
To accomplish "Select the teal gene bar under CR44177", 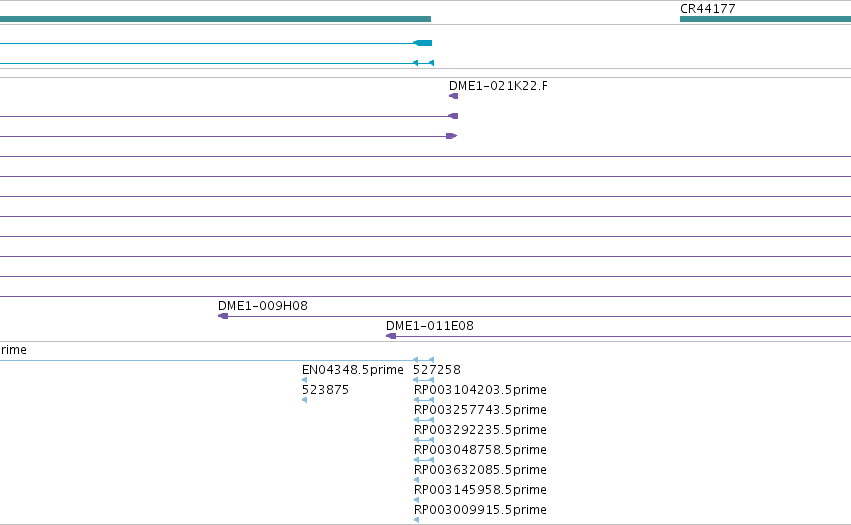I will click(765, 19).
